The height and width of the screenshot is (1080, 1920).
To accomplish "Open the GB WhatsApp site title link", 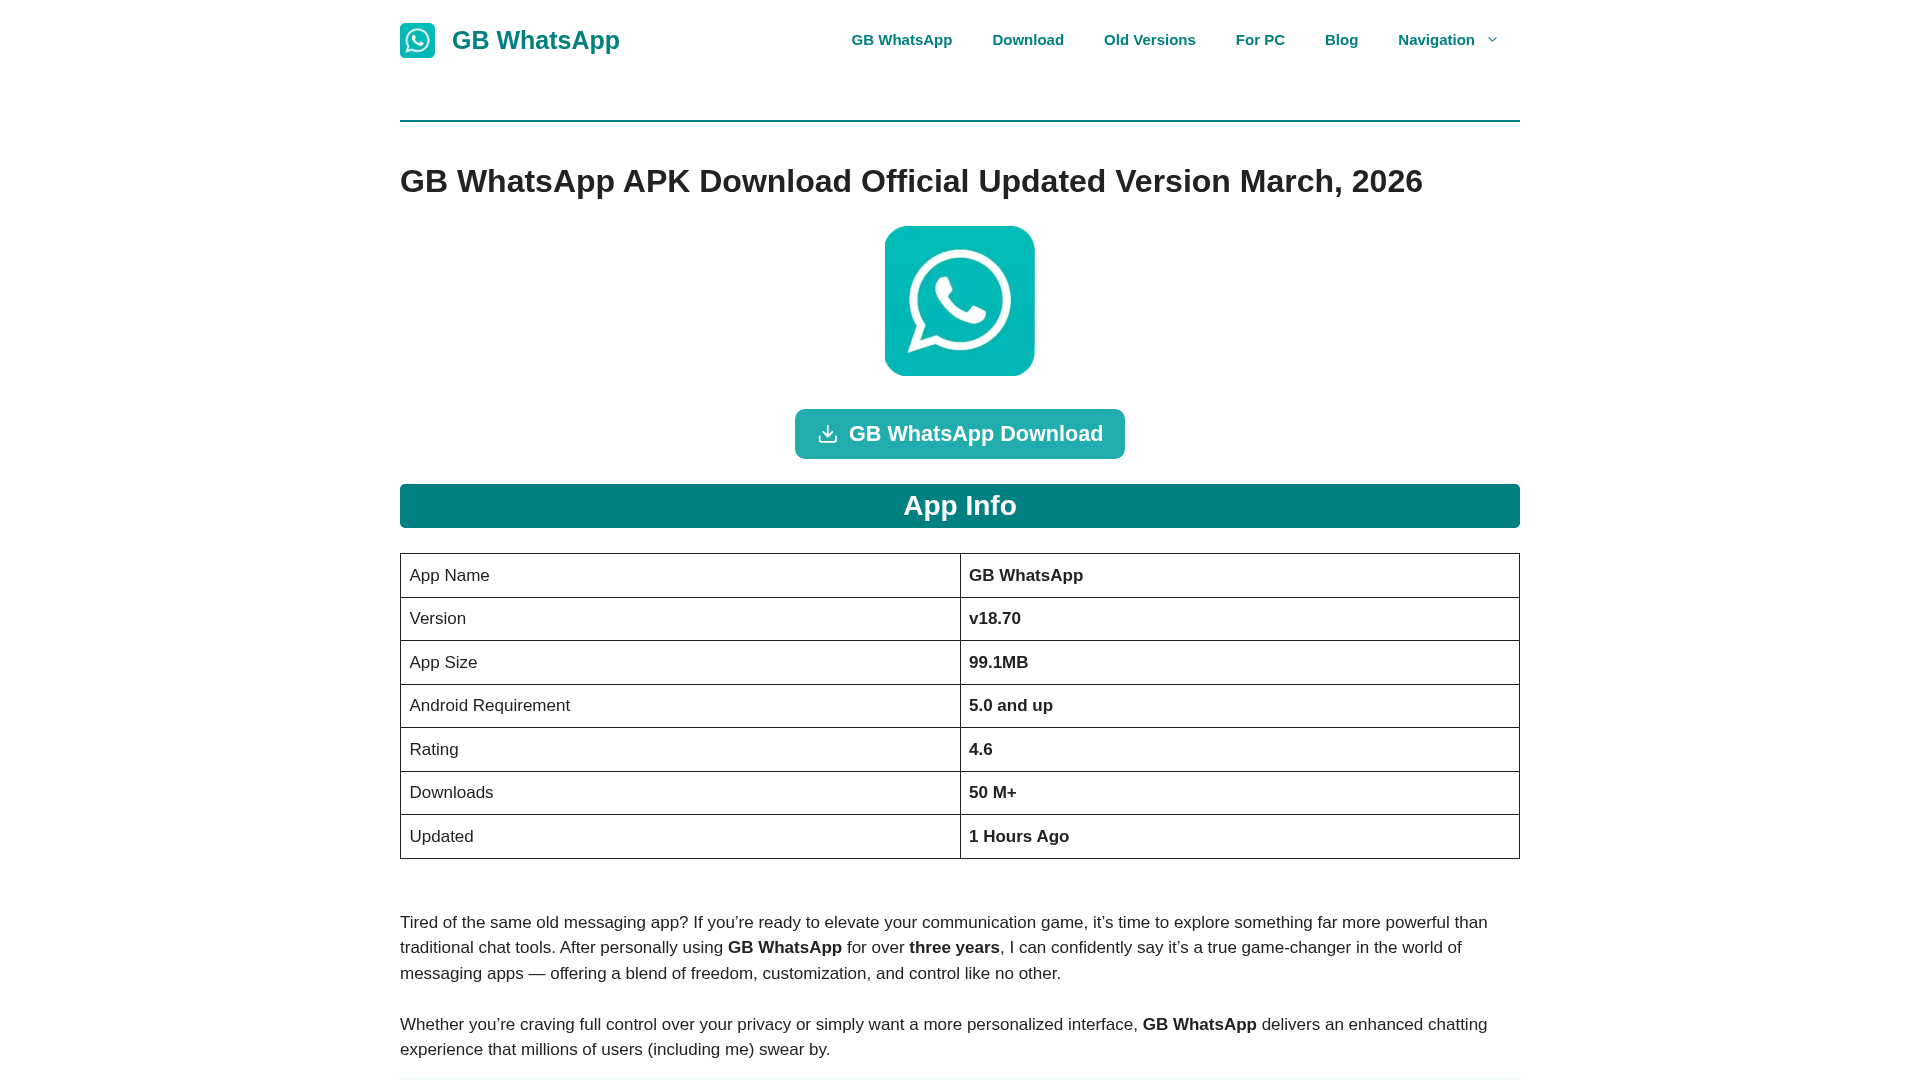I will click(536, 40).
